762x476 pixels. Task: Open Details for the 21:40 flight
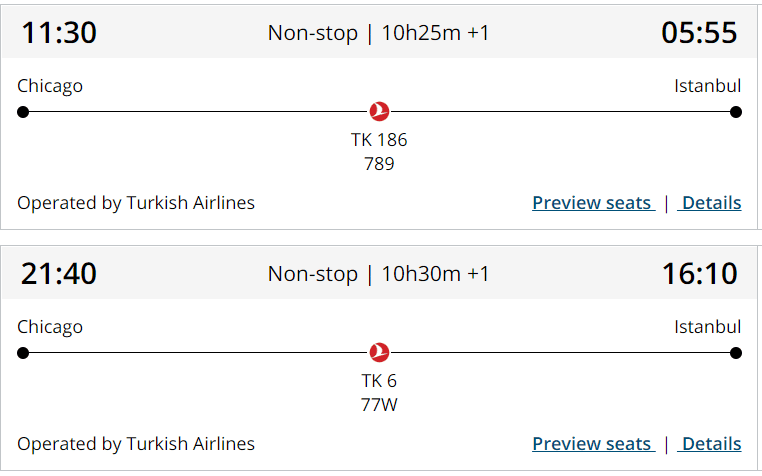coord(711,444)
